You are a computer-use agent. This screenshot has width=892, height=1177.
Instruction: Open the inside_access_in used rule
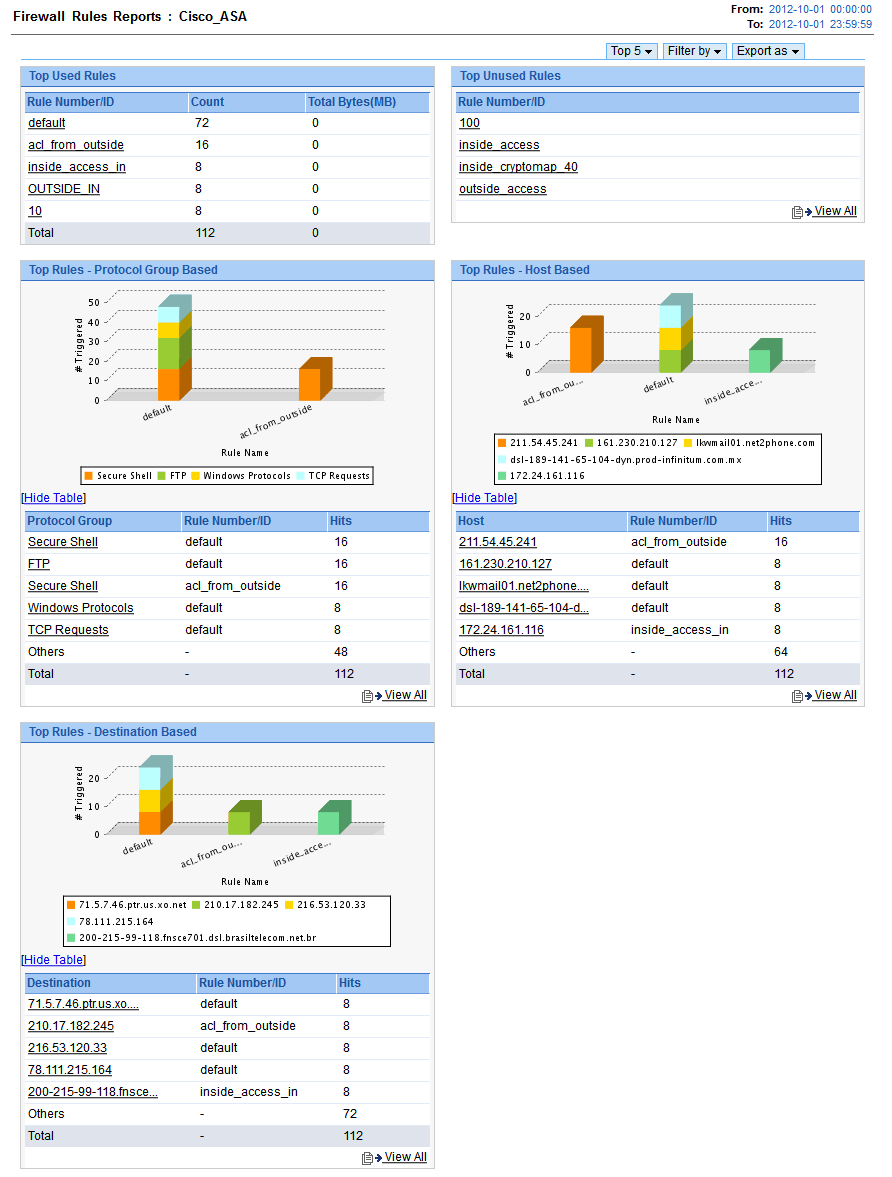77,167
